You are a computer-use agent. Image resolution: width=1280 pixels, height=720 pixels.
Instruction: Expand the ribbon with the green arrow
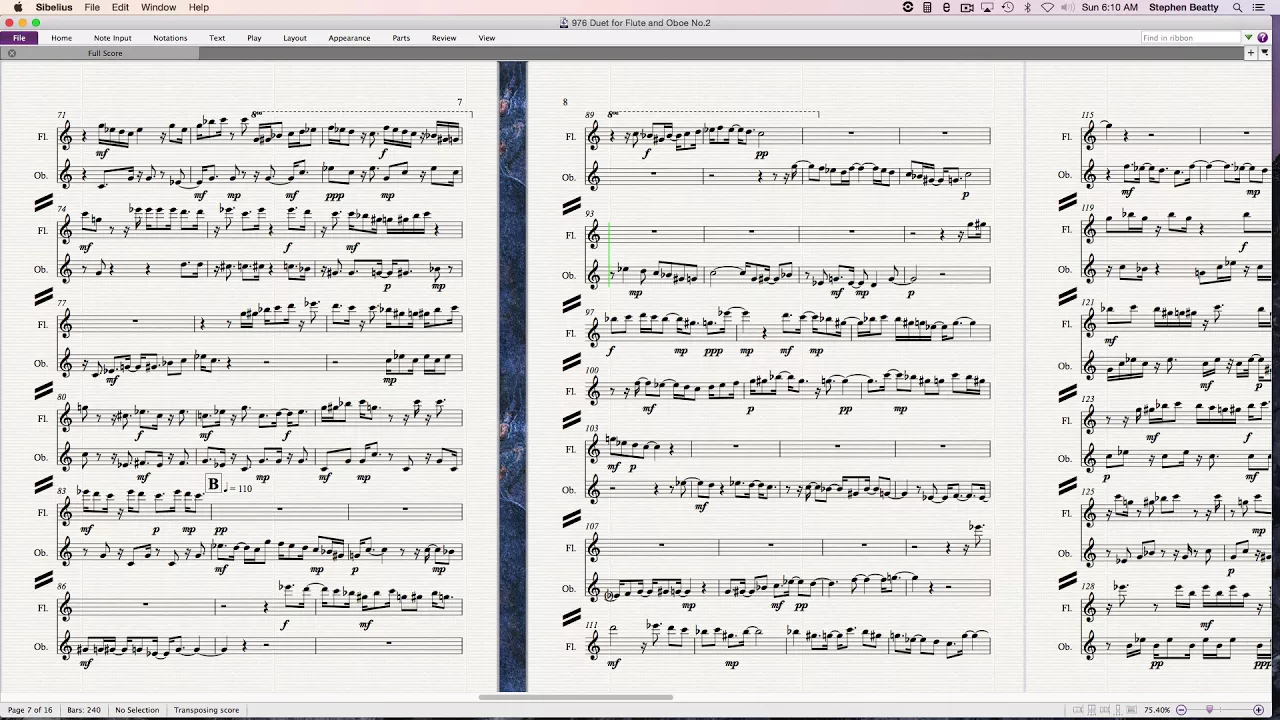point(1249,38)
